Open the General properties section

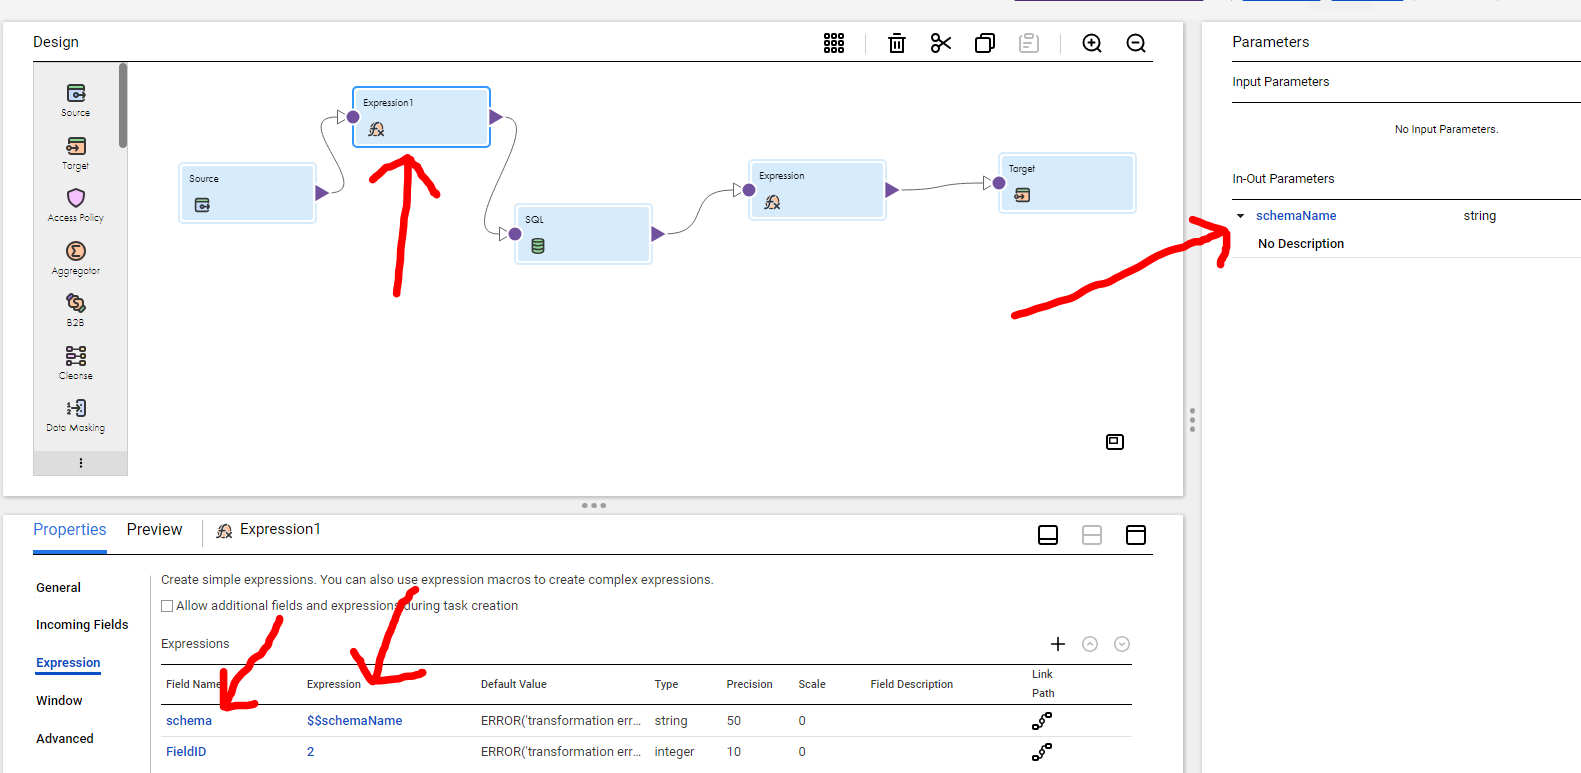pos(58,588)
